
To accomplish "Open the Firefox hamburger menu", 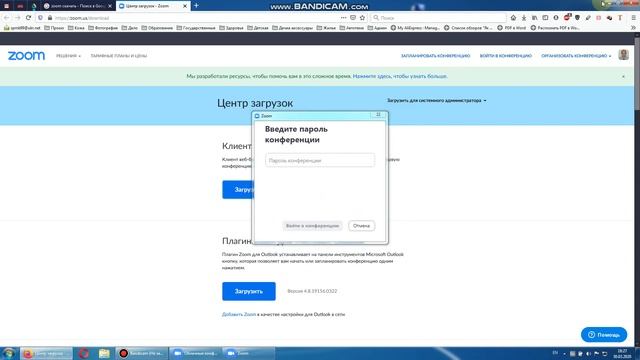I will point(633,18).
